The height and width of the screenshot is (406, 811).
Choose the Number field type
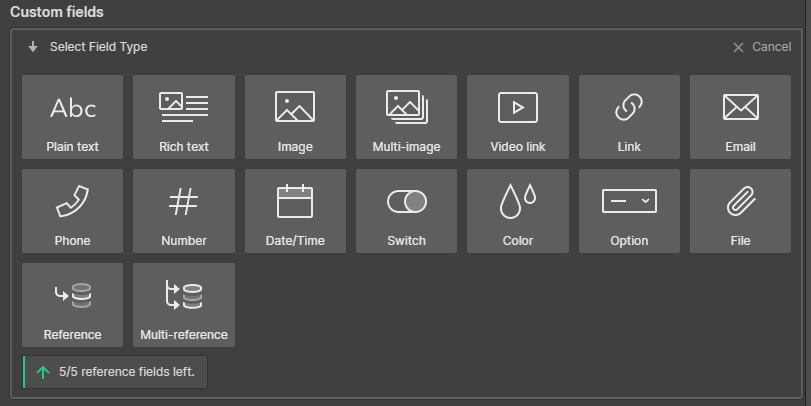pos(184,211)
